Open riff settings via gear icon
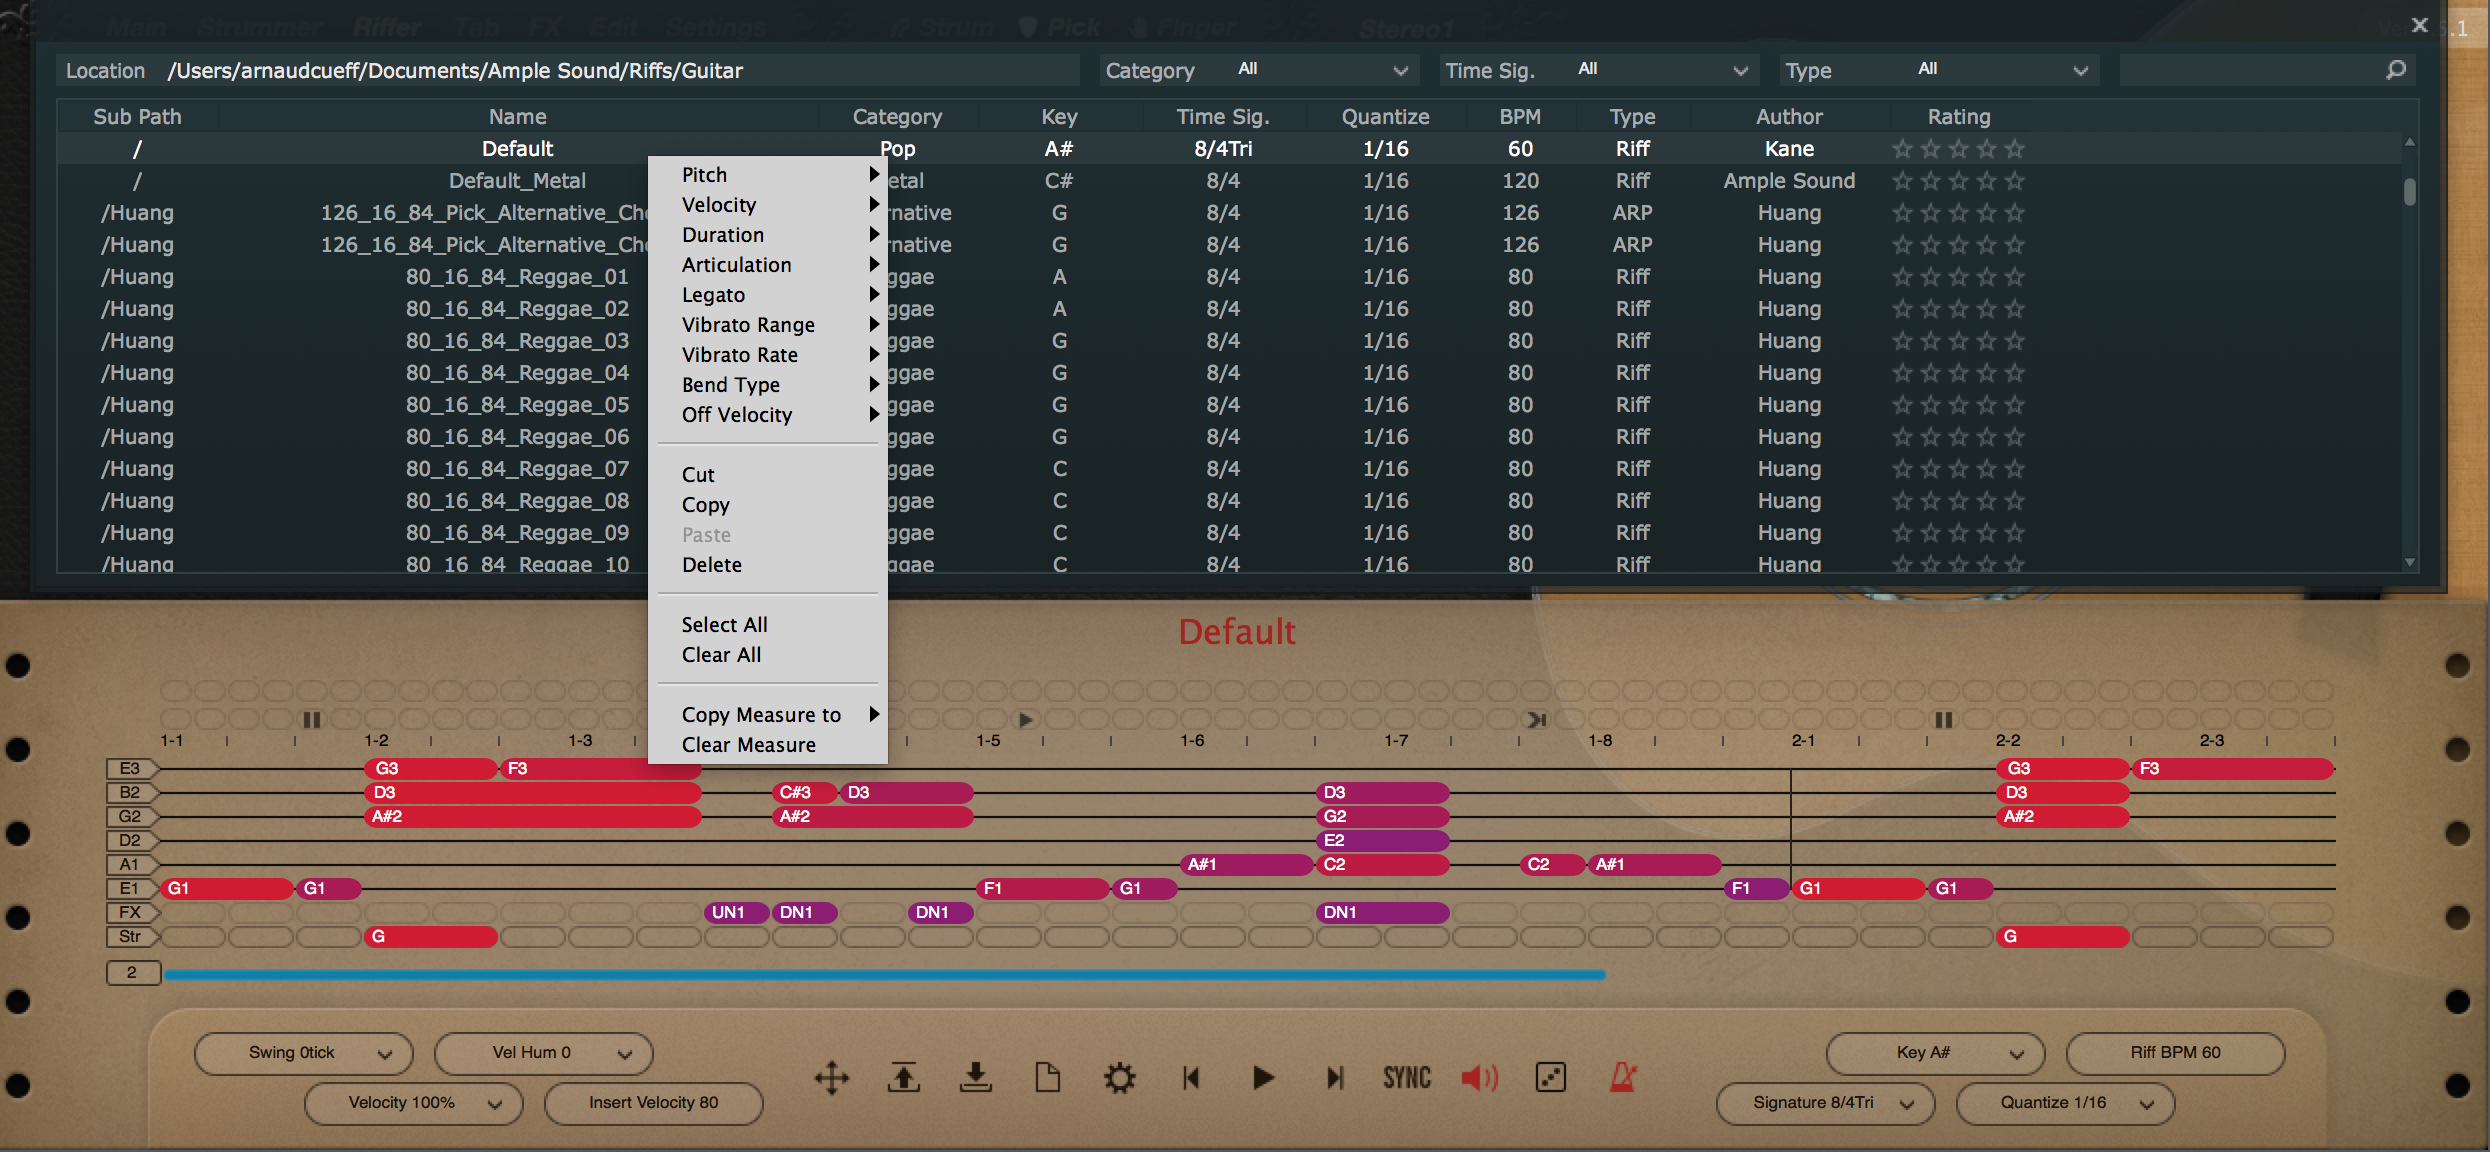The width and height of the screenshot is (2490, 1152). pyautogui.click(x=1119, y=1078)
